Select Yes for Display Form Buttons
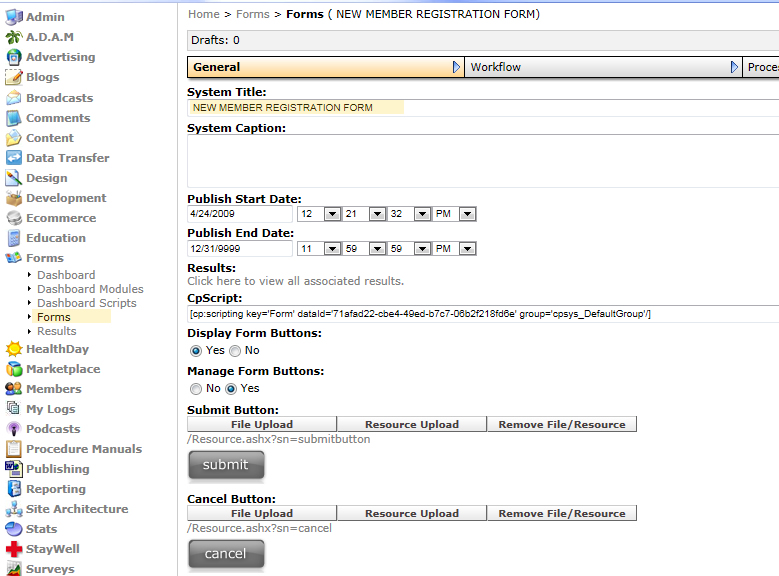Screen dimensions: 779x576 196,351
